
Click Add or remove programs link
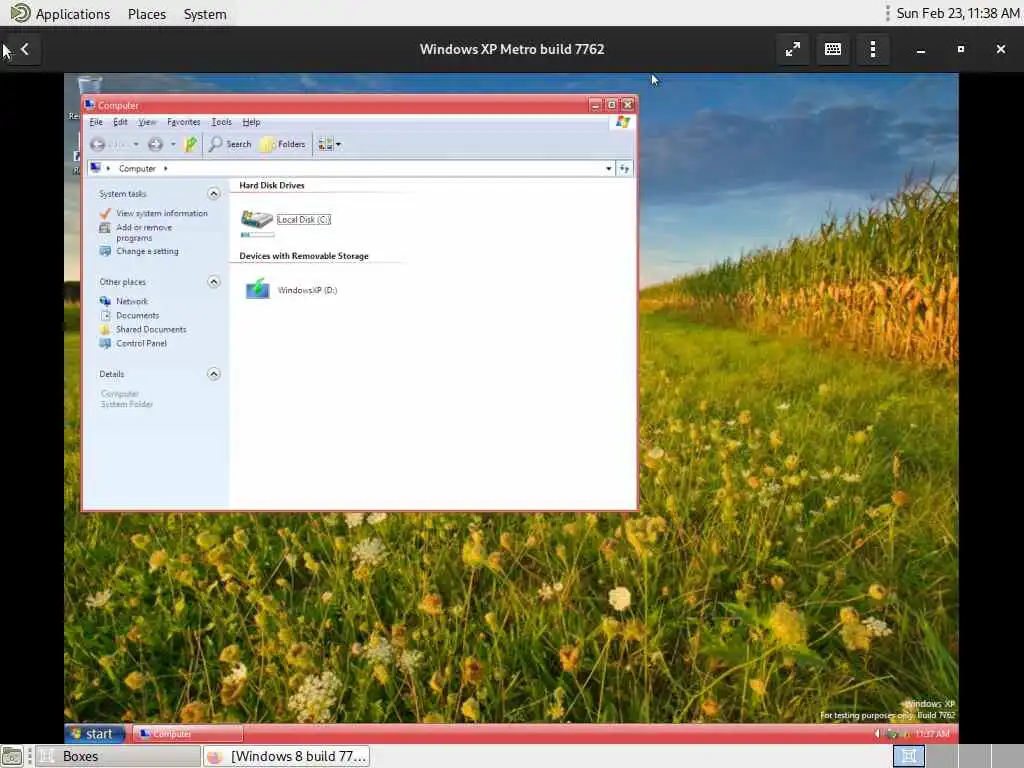(x=144, y=232)
